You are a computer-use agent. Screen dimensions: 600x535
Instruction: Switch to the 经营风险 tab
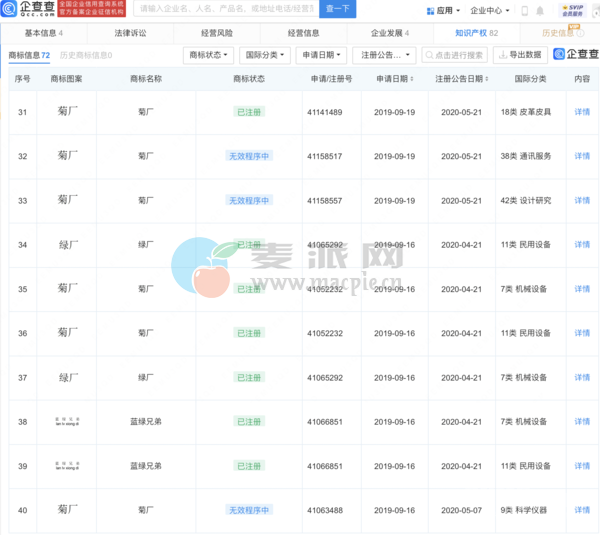[x=217, y=33]
